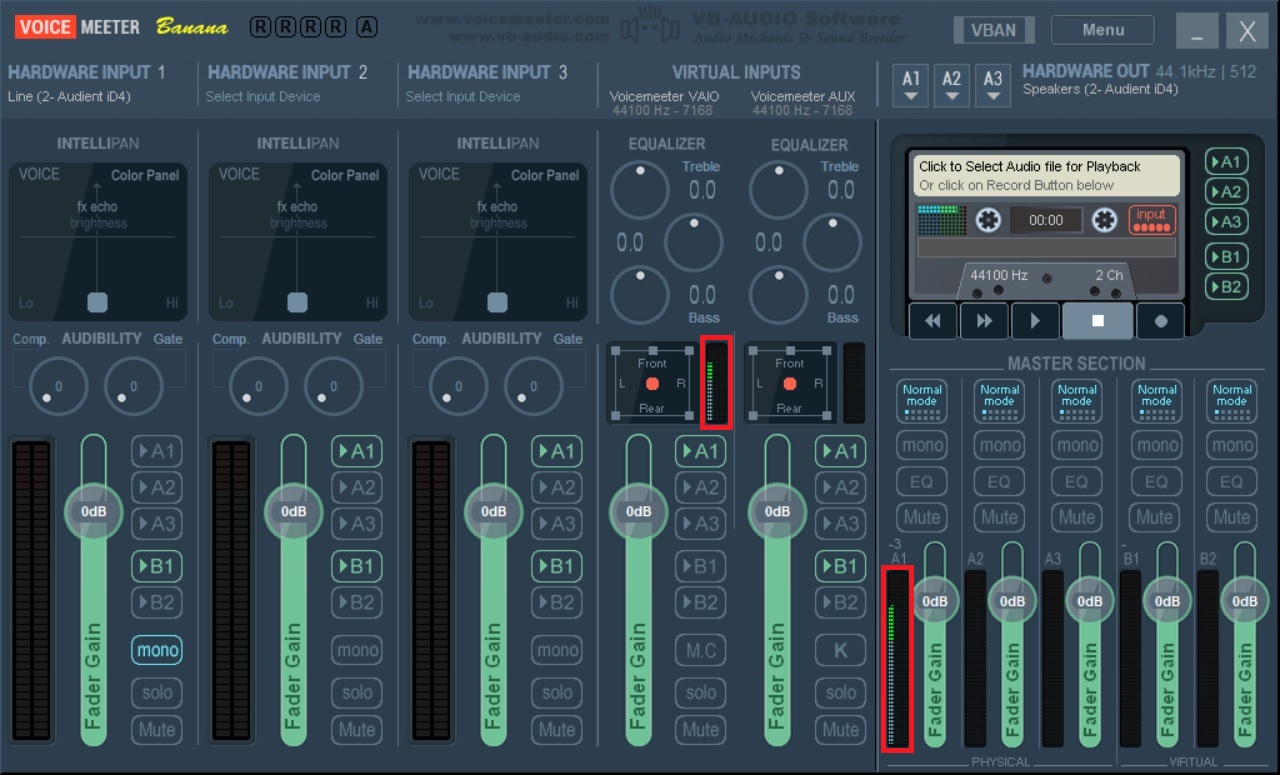Open the VBAN dialog
This screenshot has height=775, width=1280.
[x=993, y=29]
